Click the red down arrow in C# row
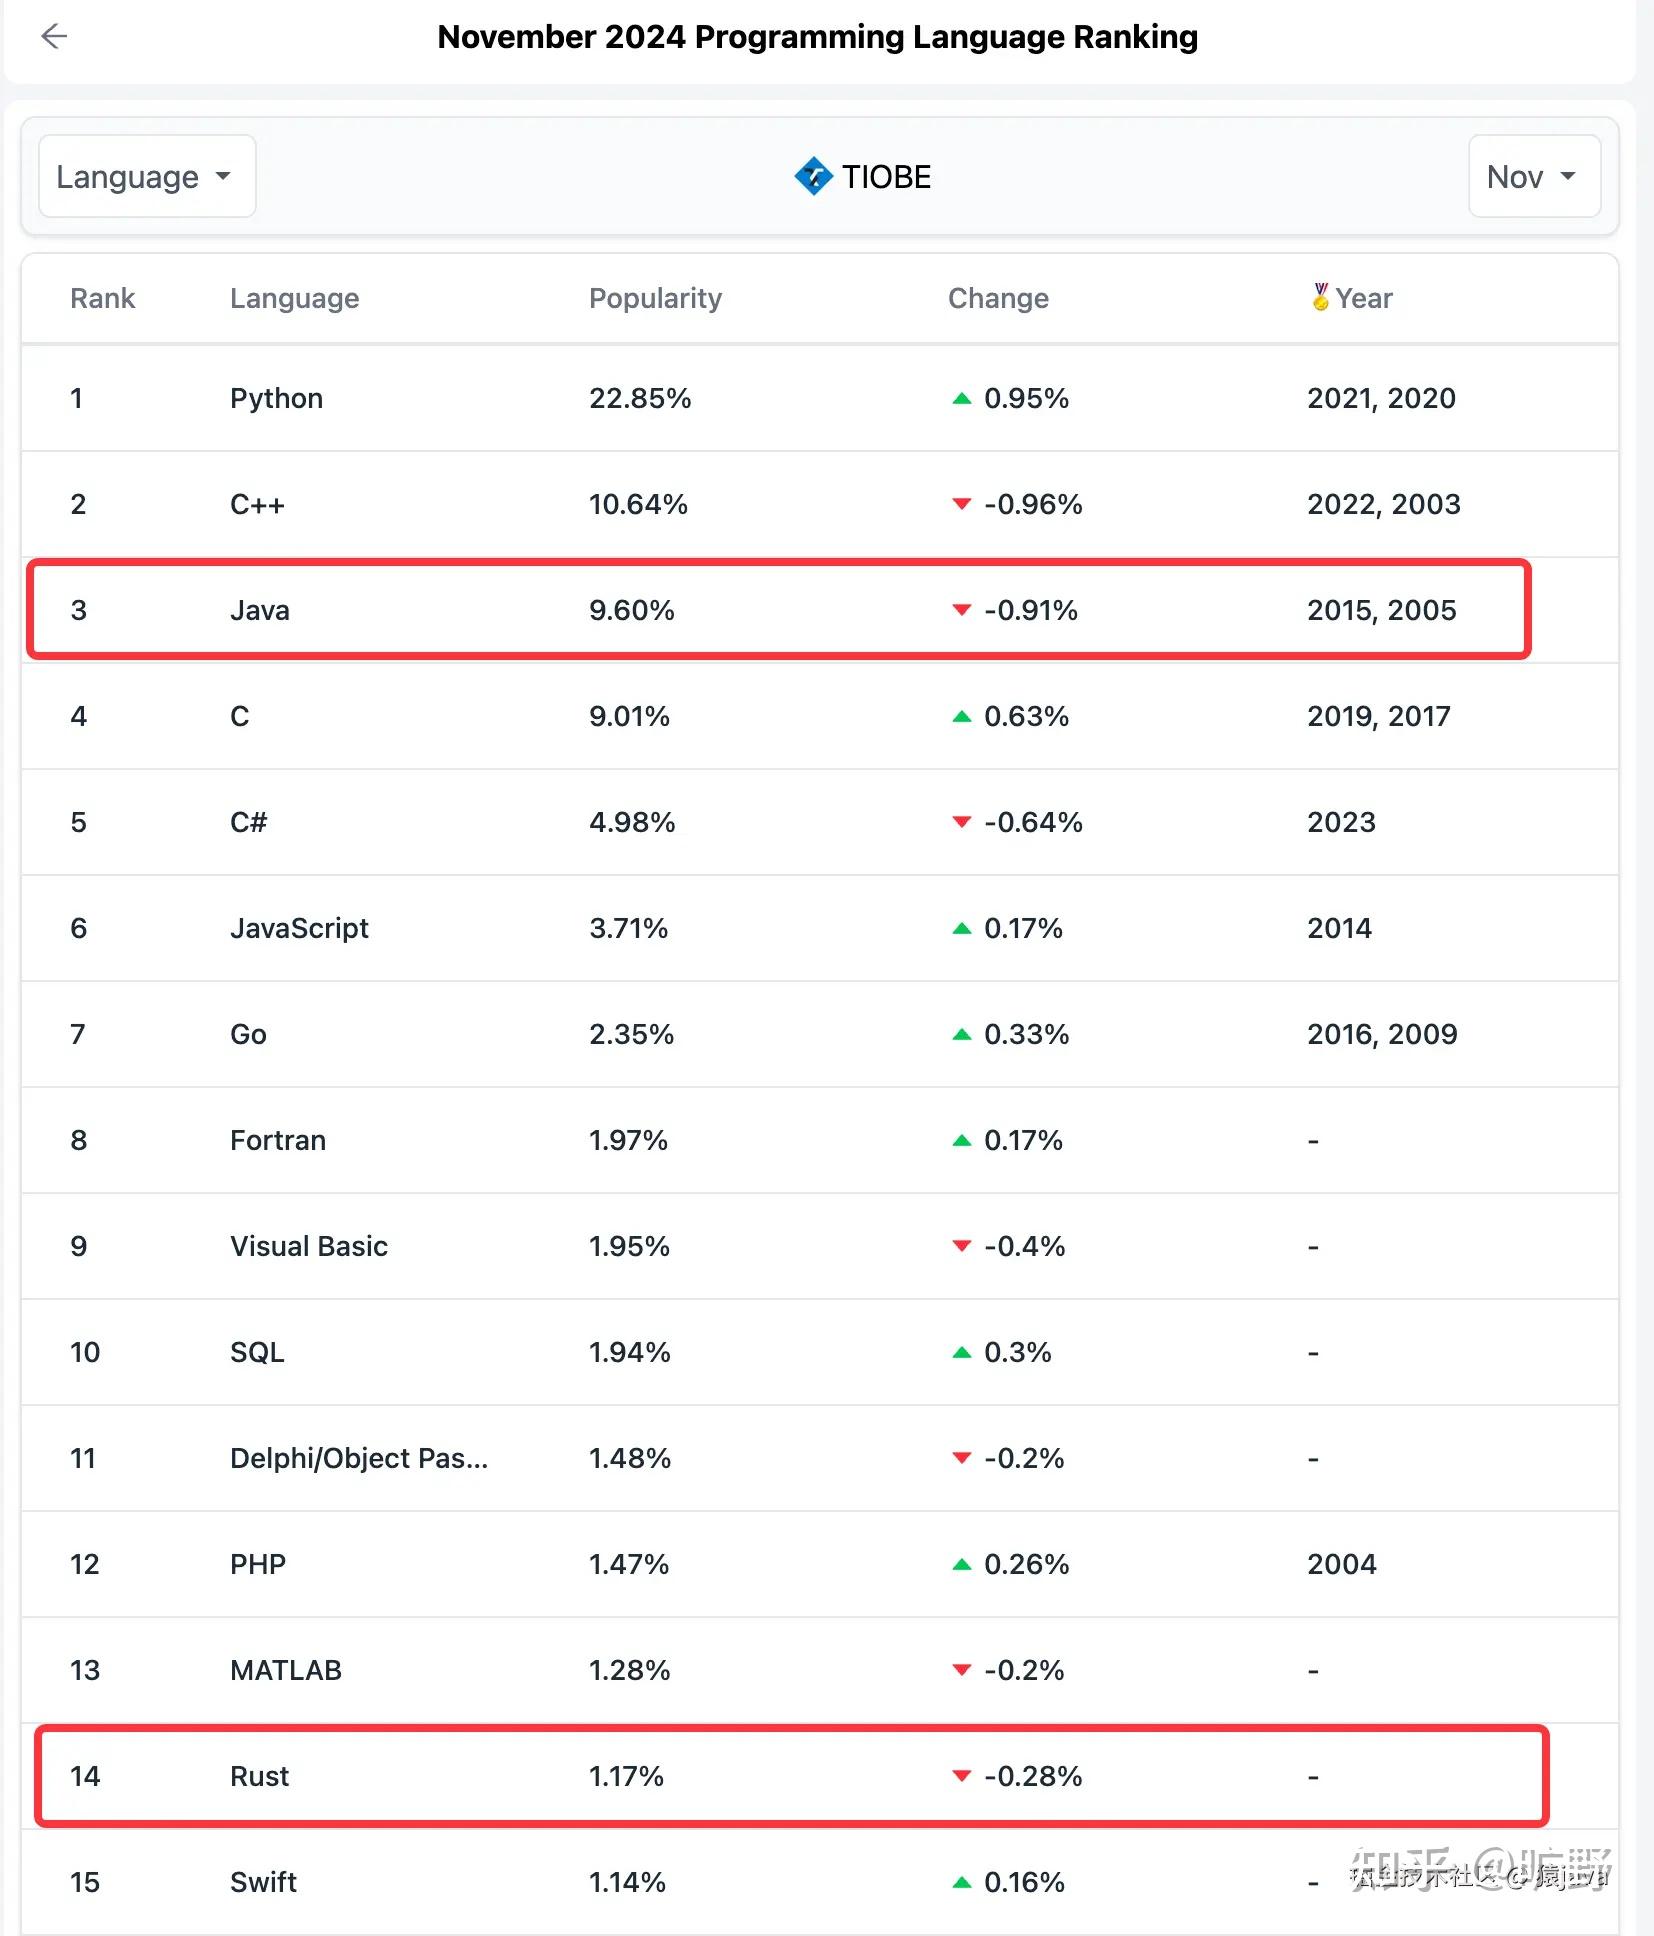This screenshot has height=1936, width=1654. click(962, 822)
